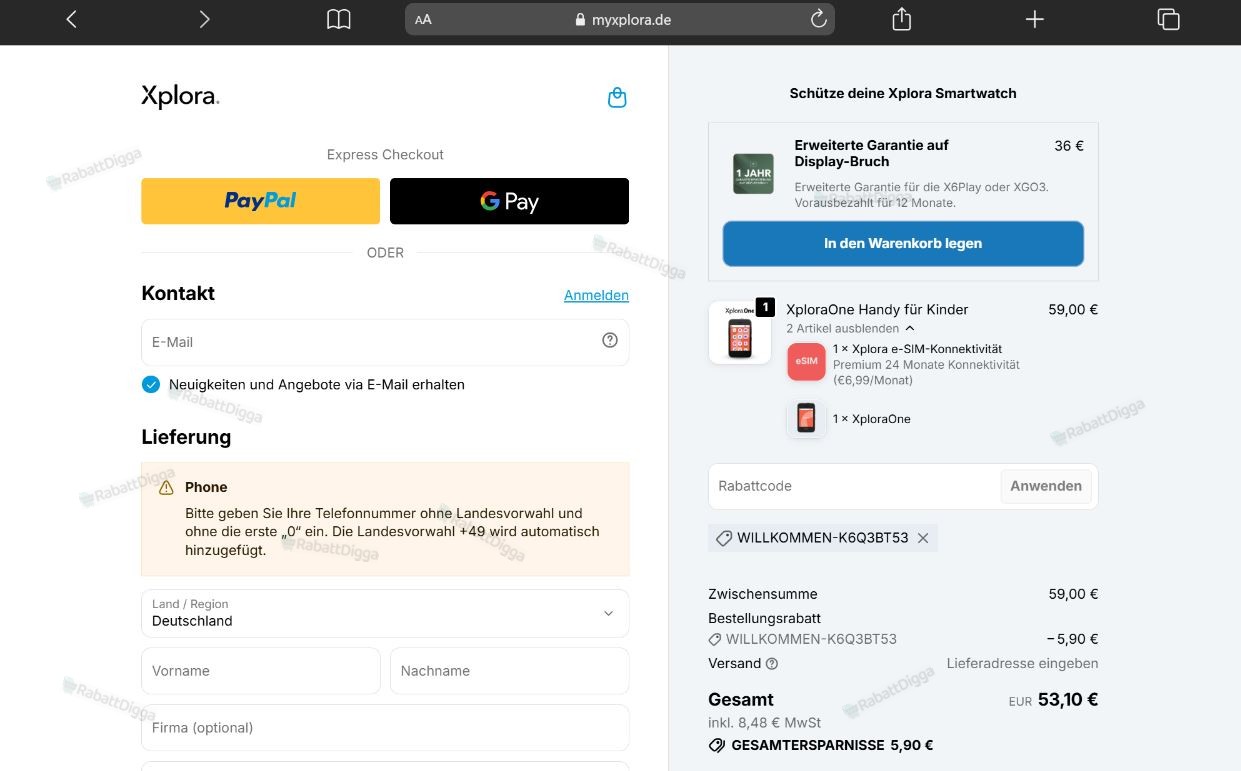1241x771 pixels.
Task: Add warranty via In den Warenkorb legen
Action: [903, 243]
